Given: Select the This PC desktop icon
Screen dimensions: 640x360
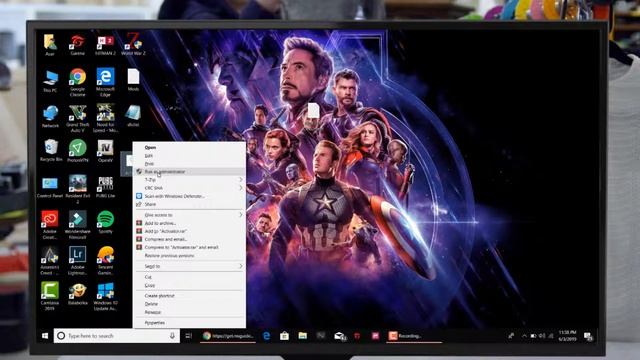Looking at the screenshot, I should coord(50,81).
